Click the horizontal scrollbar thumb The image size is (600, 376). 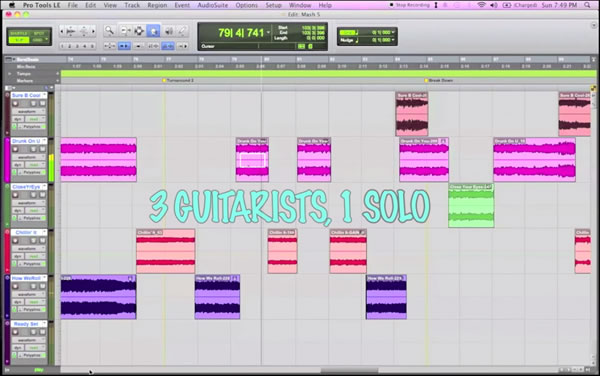(x=349, y=370)
